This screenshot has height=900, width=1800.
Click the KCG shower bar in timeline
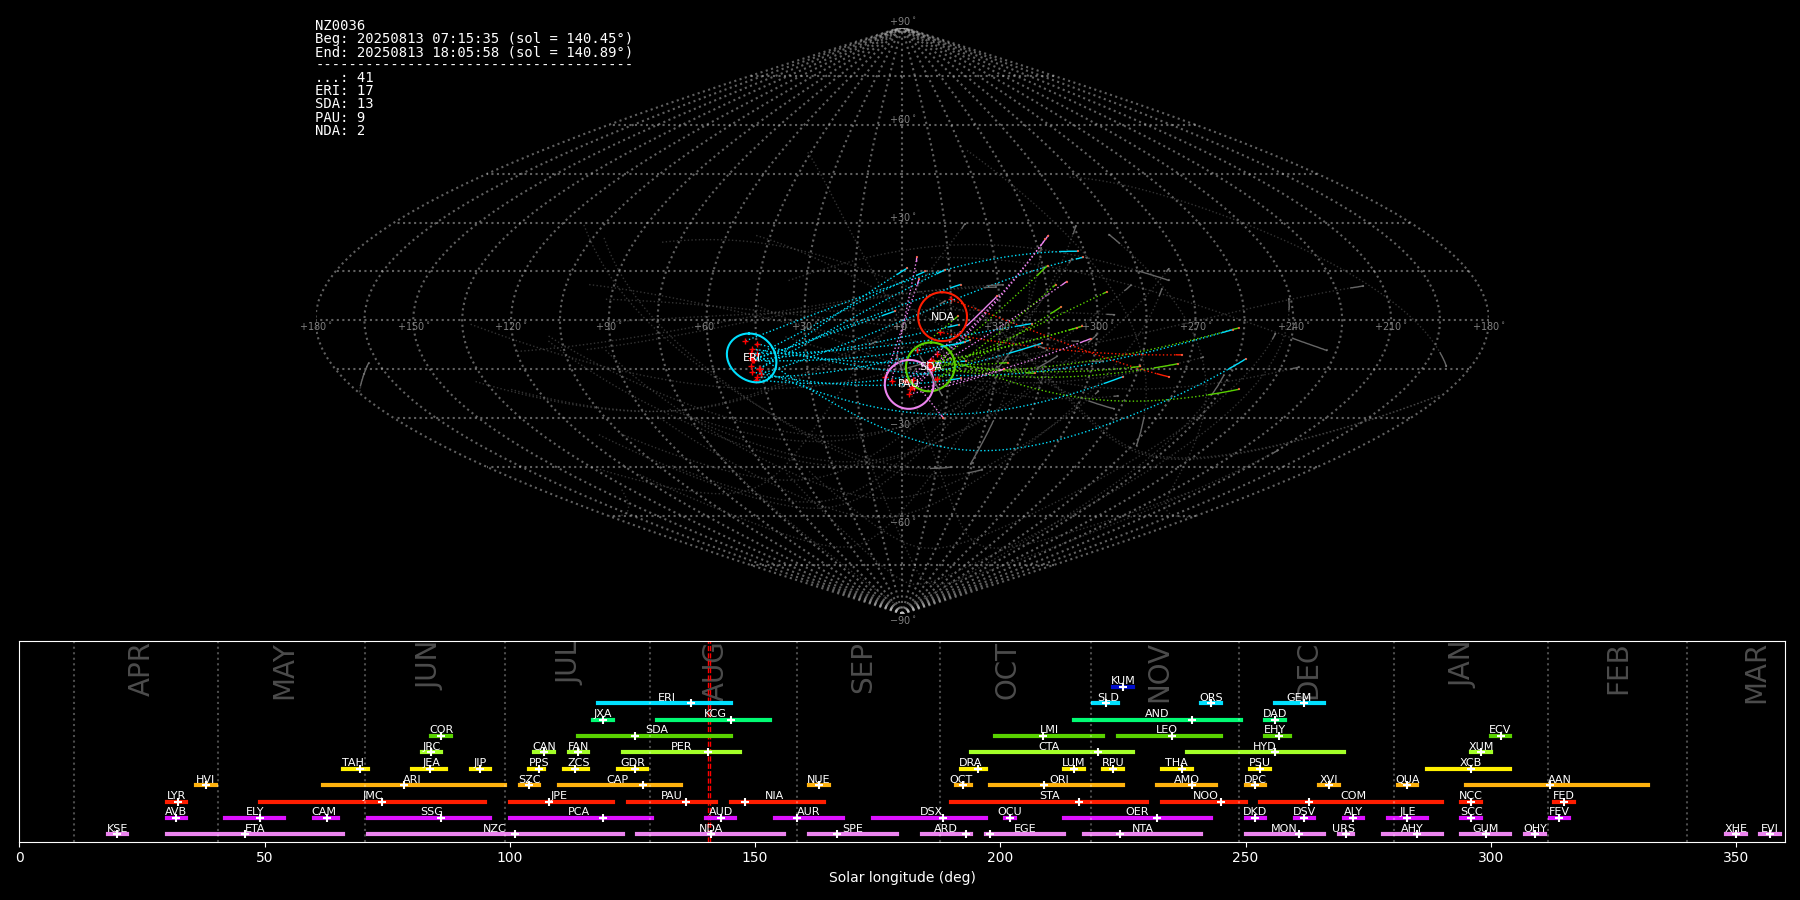713,719
